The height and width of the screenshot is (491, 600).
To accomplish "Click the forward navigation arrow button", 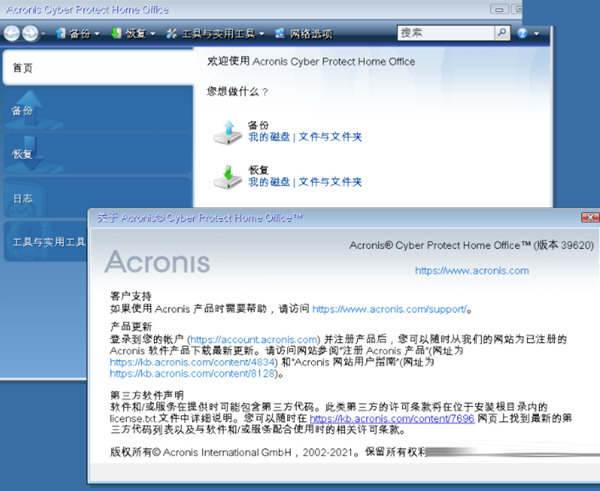I will (x=31, y=33).
